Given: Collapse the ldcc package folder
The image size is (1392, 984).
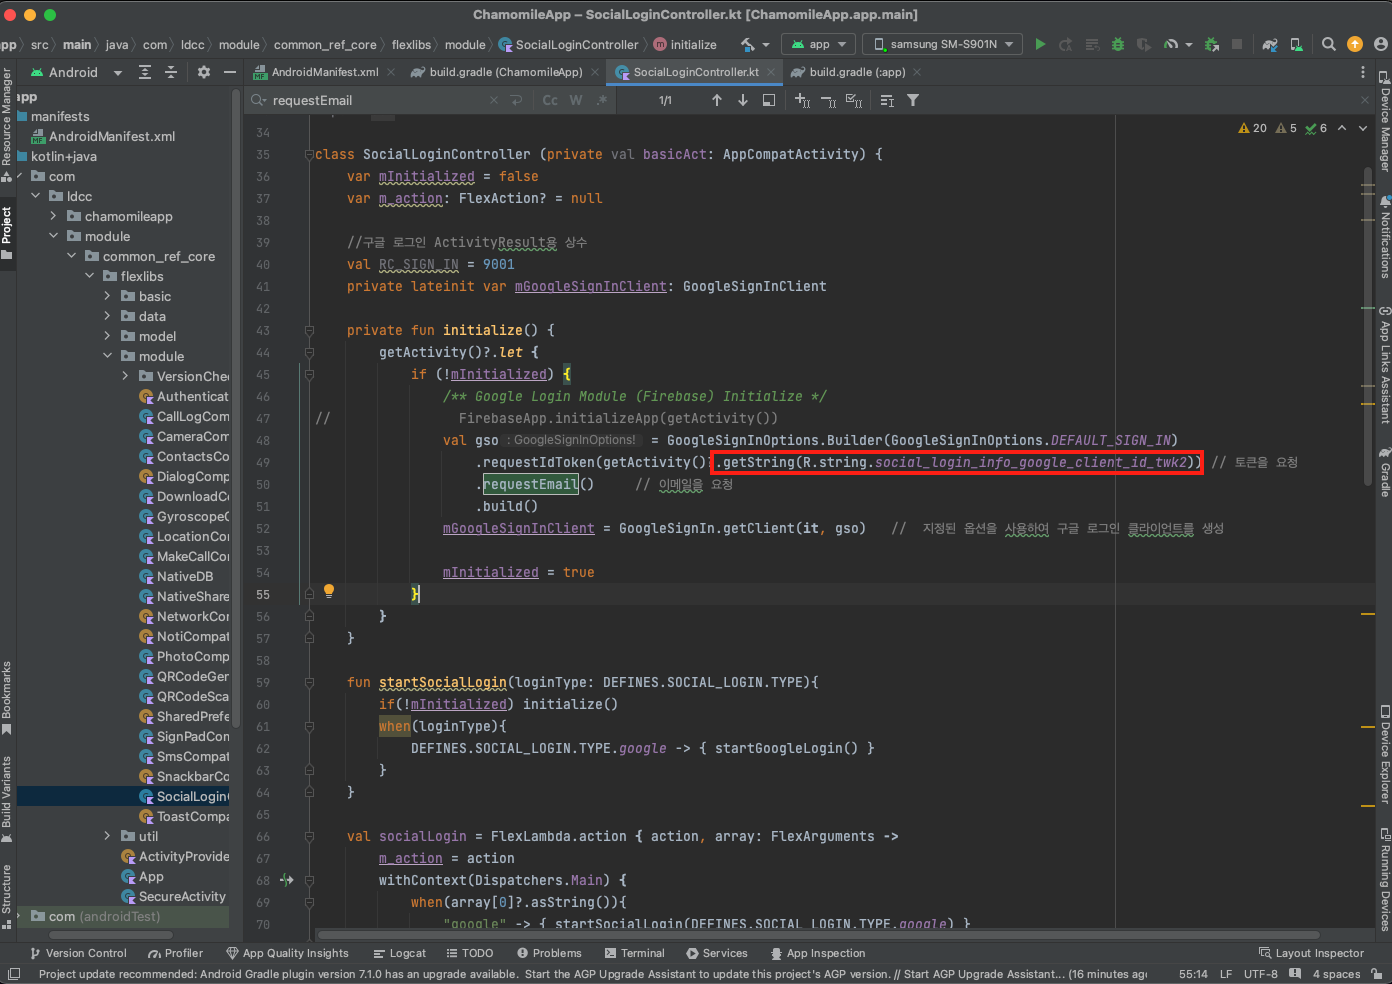Looking at the screenshot, I should click(36, 196).
